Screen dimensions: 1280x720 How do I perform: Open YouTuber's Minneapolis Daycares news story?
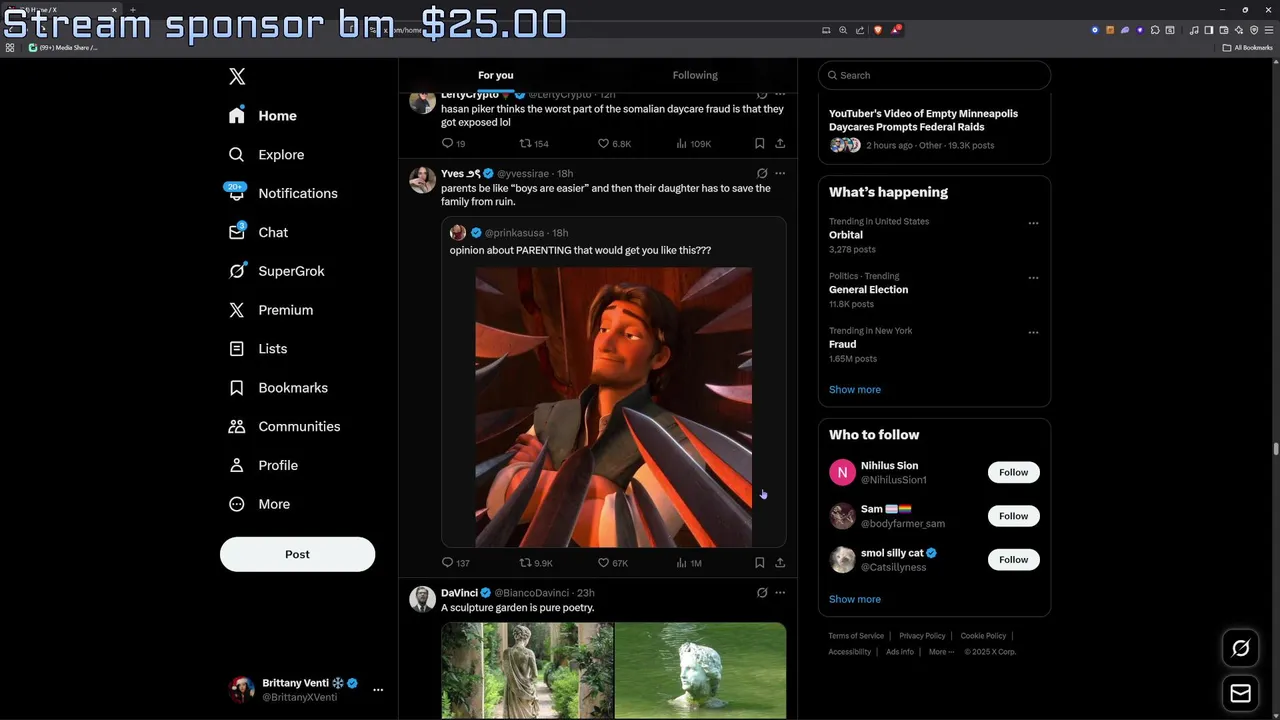click(x=923, y=120)
